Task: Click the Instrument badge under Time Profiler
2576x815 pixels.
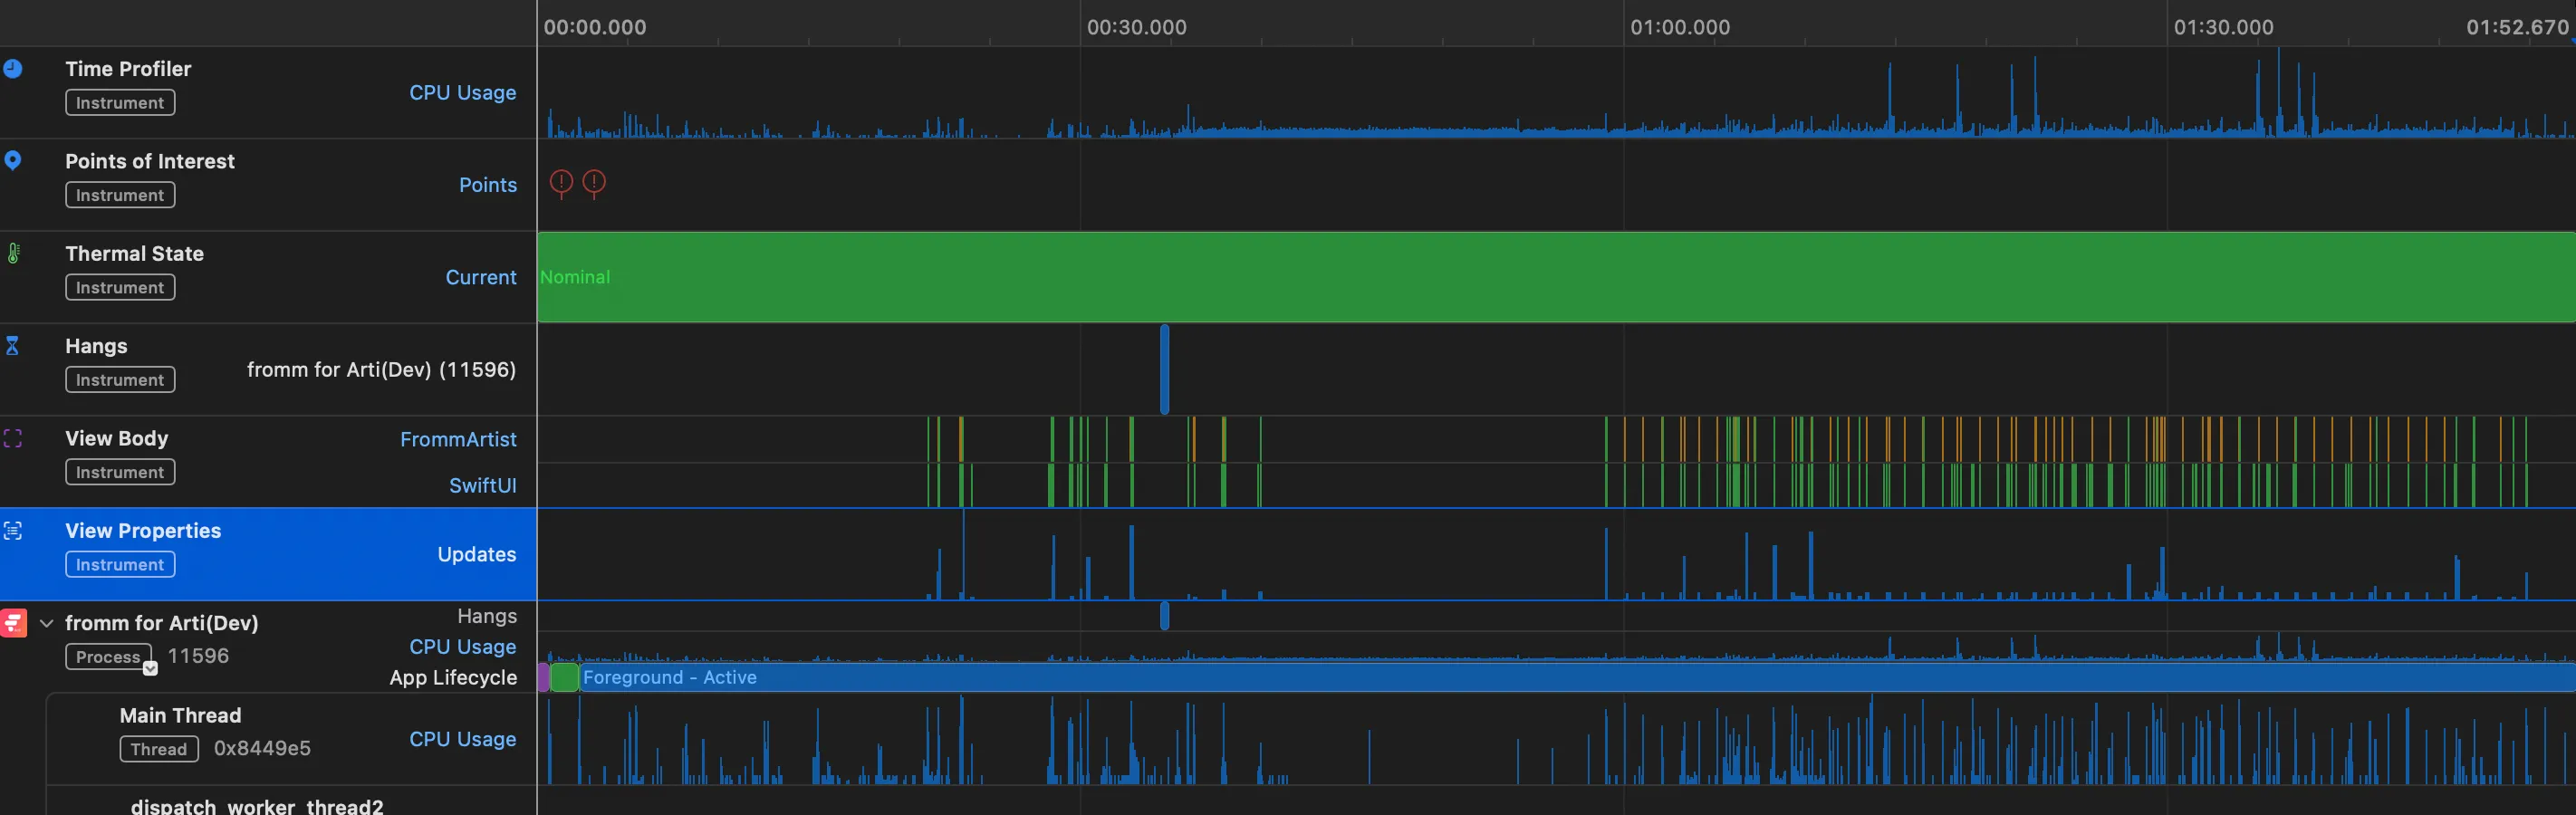Action: [120, 103]
